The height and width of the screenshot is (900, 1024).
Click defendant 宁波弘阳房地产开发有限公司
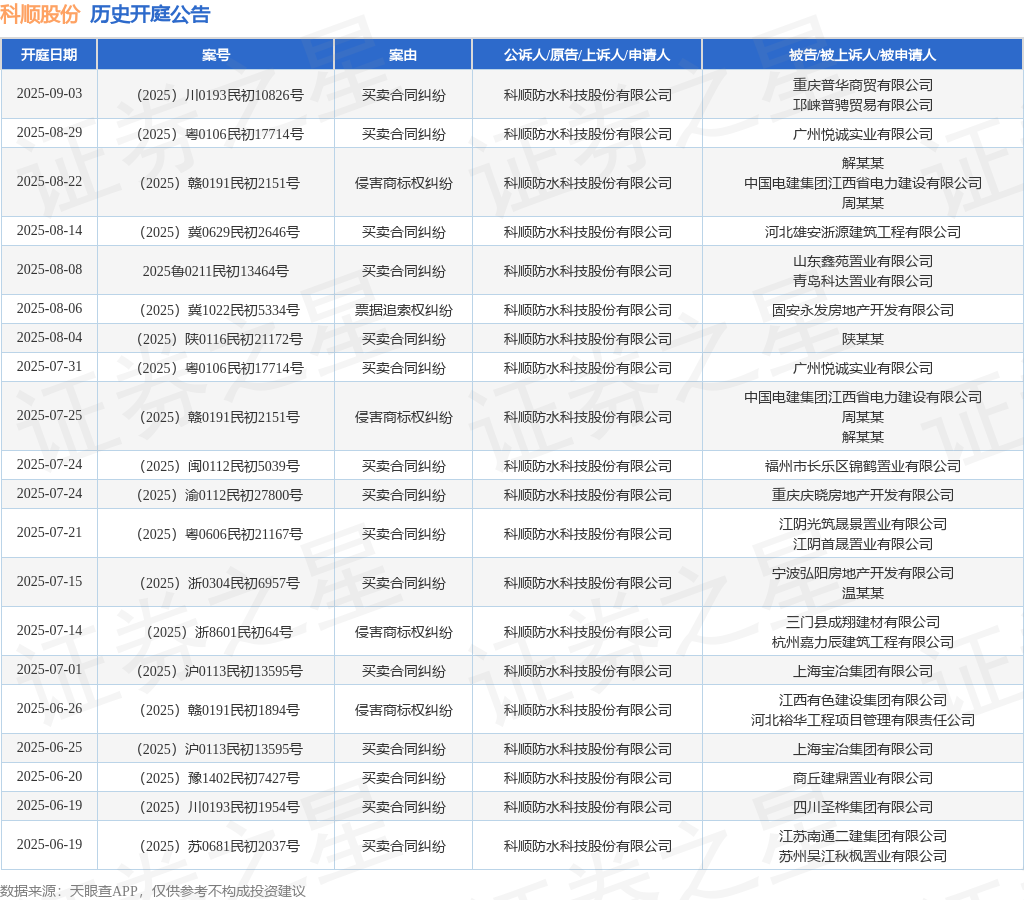tap(863, 573)
